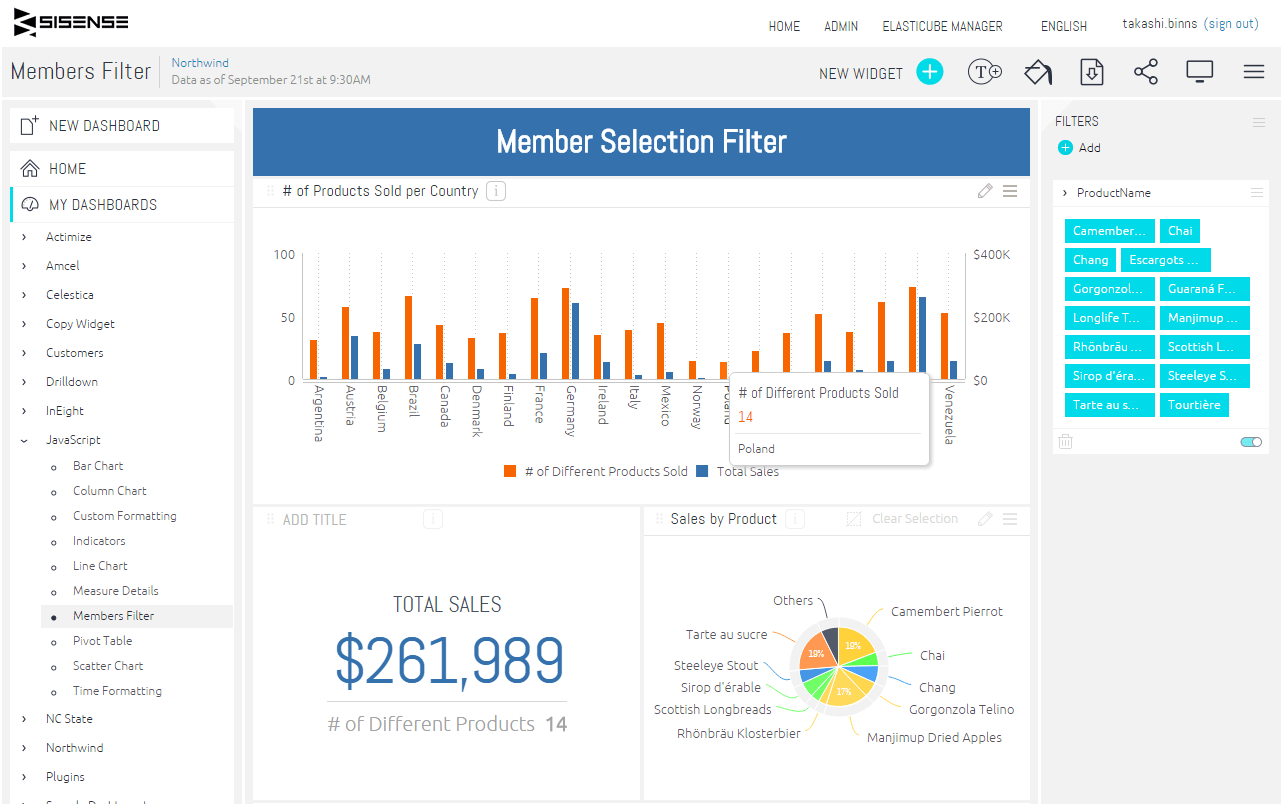The width and height of the screenshot is (1285, 804).
Task: Add a text widget via T+ icon
Action: (985, 72)
